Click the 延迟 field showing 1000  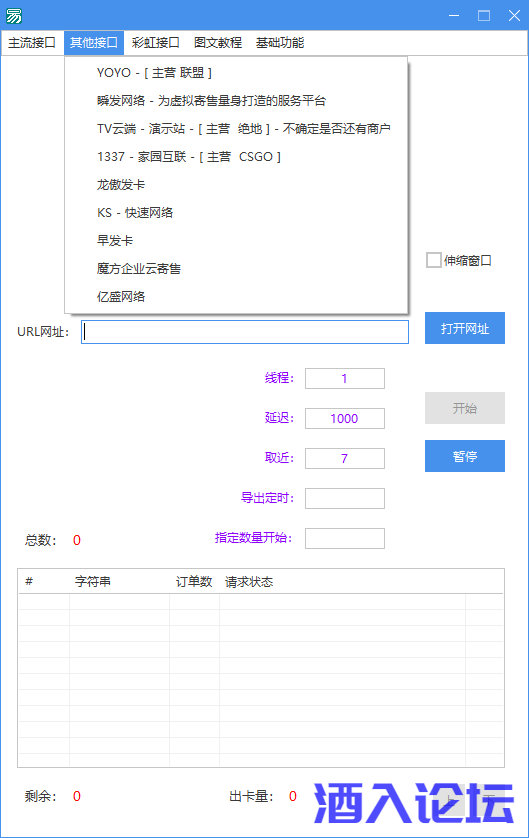(x=345, y=418)
